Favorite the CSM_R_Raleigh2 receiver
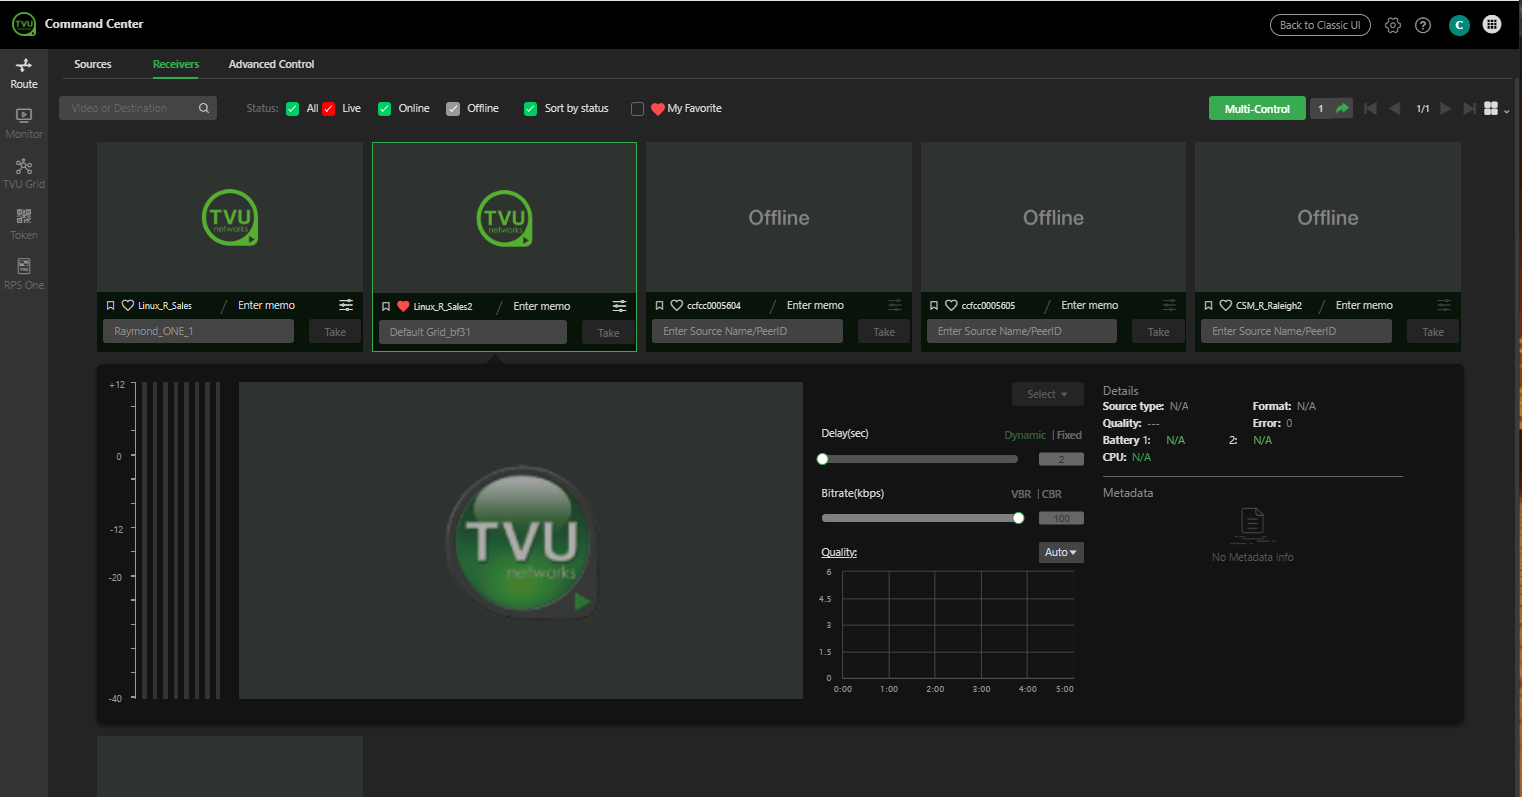Viewport: 1522px width, 797px height. (x=1226, y=305)
